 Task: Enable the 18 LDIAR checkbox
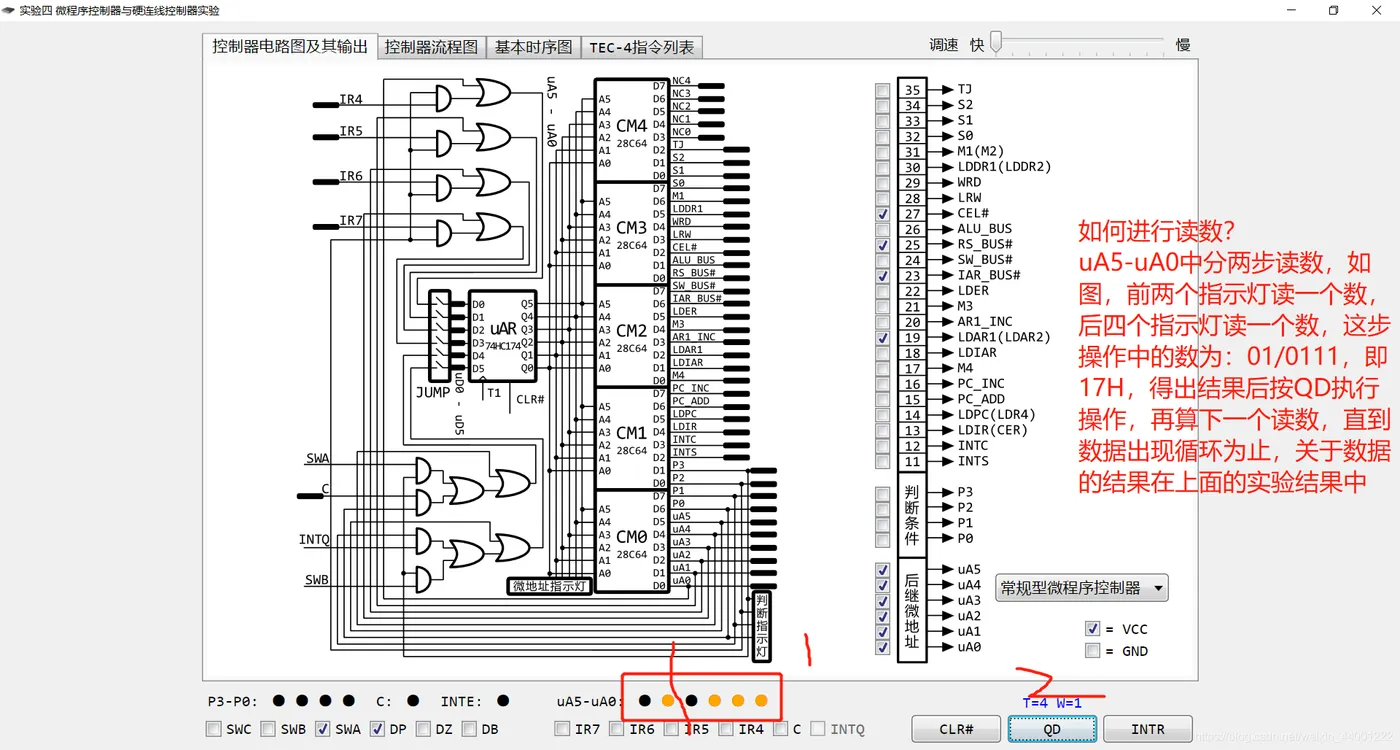tap(882, 353)
